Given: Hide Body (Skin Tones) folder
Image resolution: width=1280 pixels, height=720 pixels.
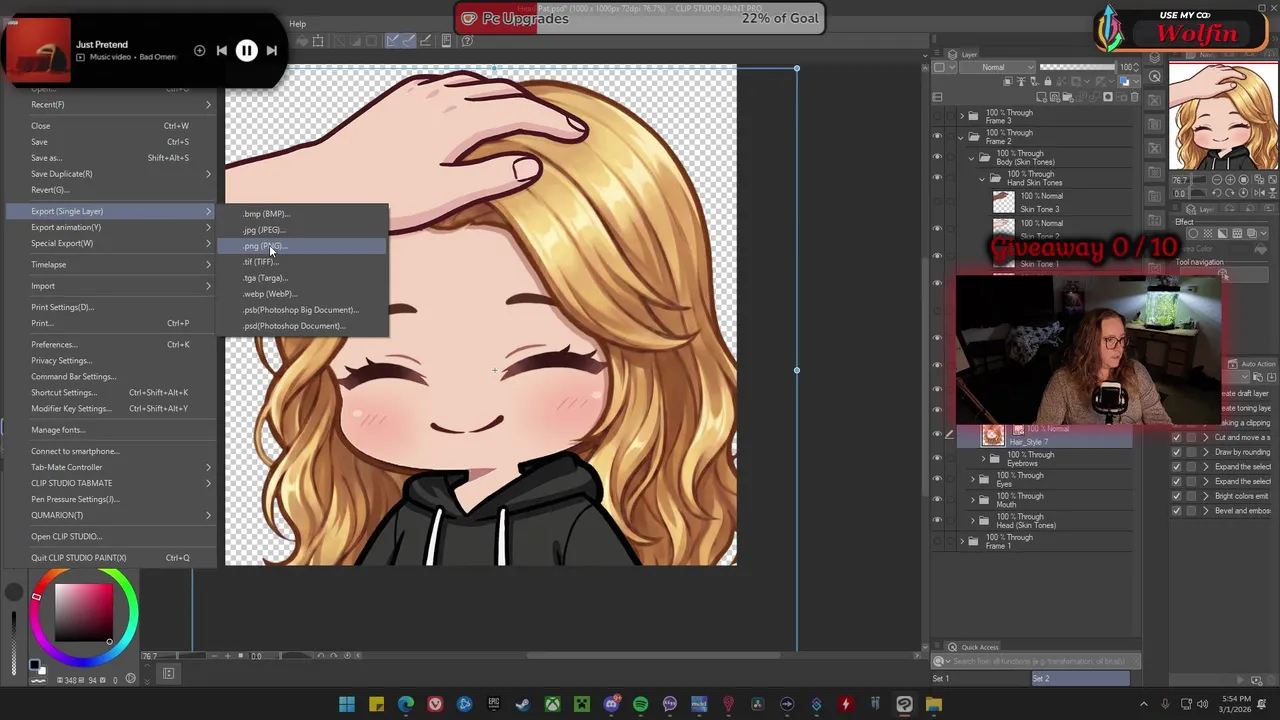Looking at the screenshot, I should (x=937, y=158).
